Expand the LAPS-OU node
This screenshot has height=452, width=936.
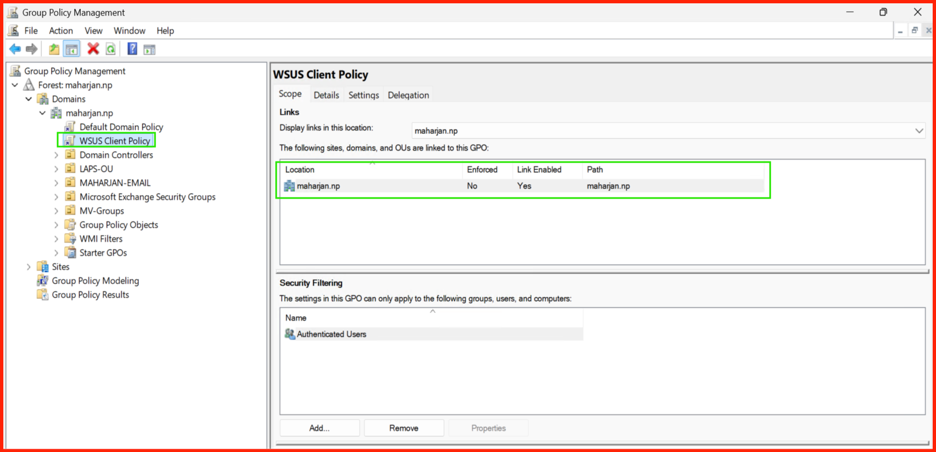point(57,168)
